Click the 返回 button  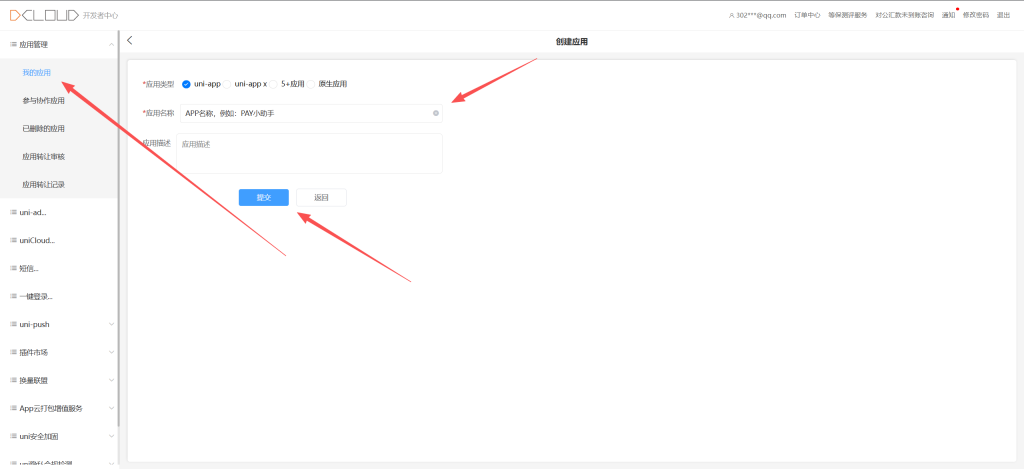click(x=321, y=197)
